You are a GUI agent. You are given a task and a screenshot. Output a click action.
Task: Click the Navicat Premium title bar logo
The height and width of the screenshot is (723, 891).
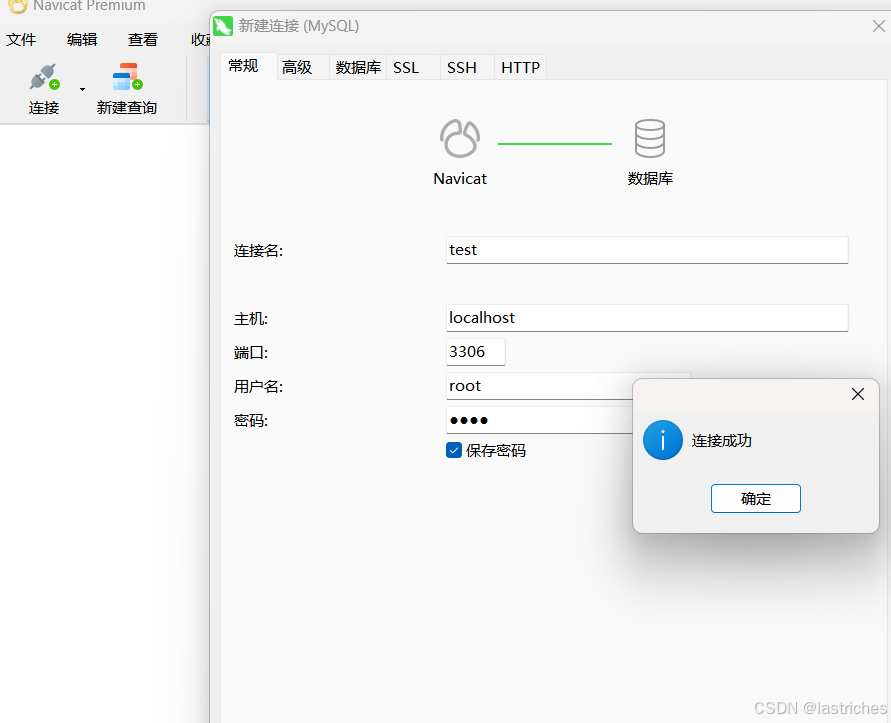click(x=18, y=6)
